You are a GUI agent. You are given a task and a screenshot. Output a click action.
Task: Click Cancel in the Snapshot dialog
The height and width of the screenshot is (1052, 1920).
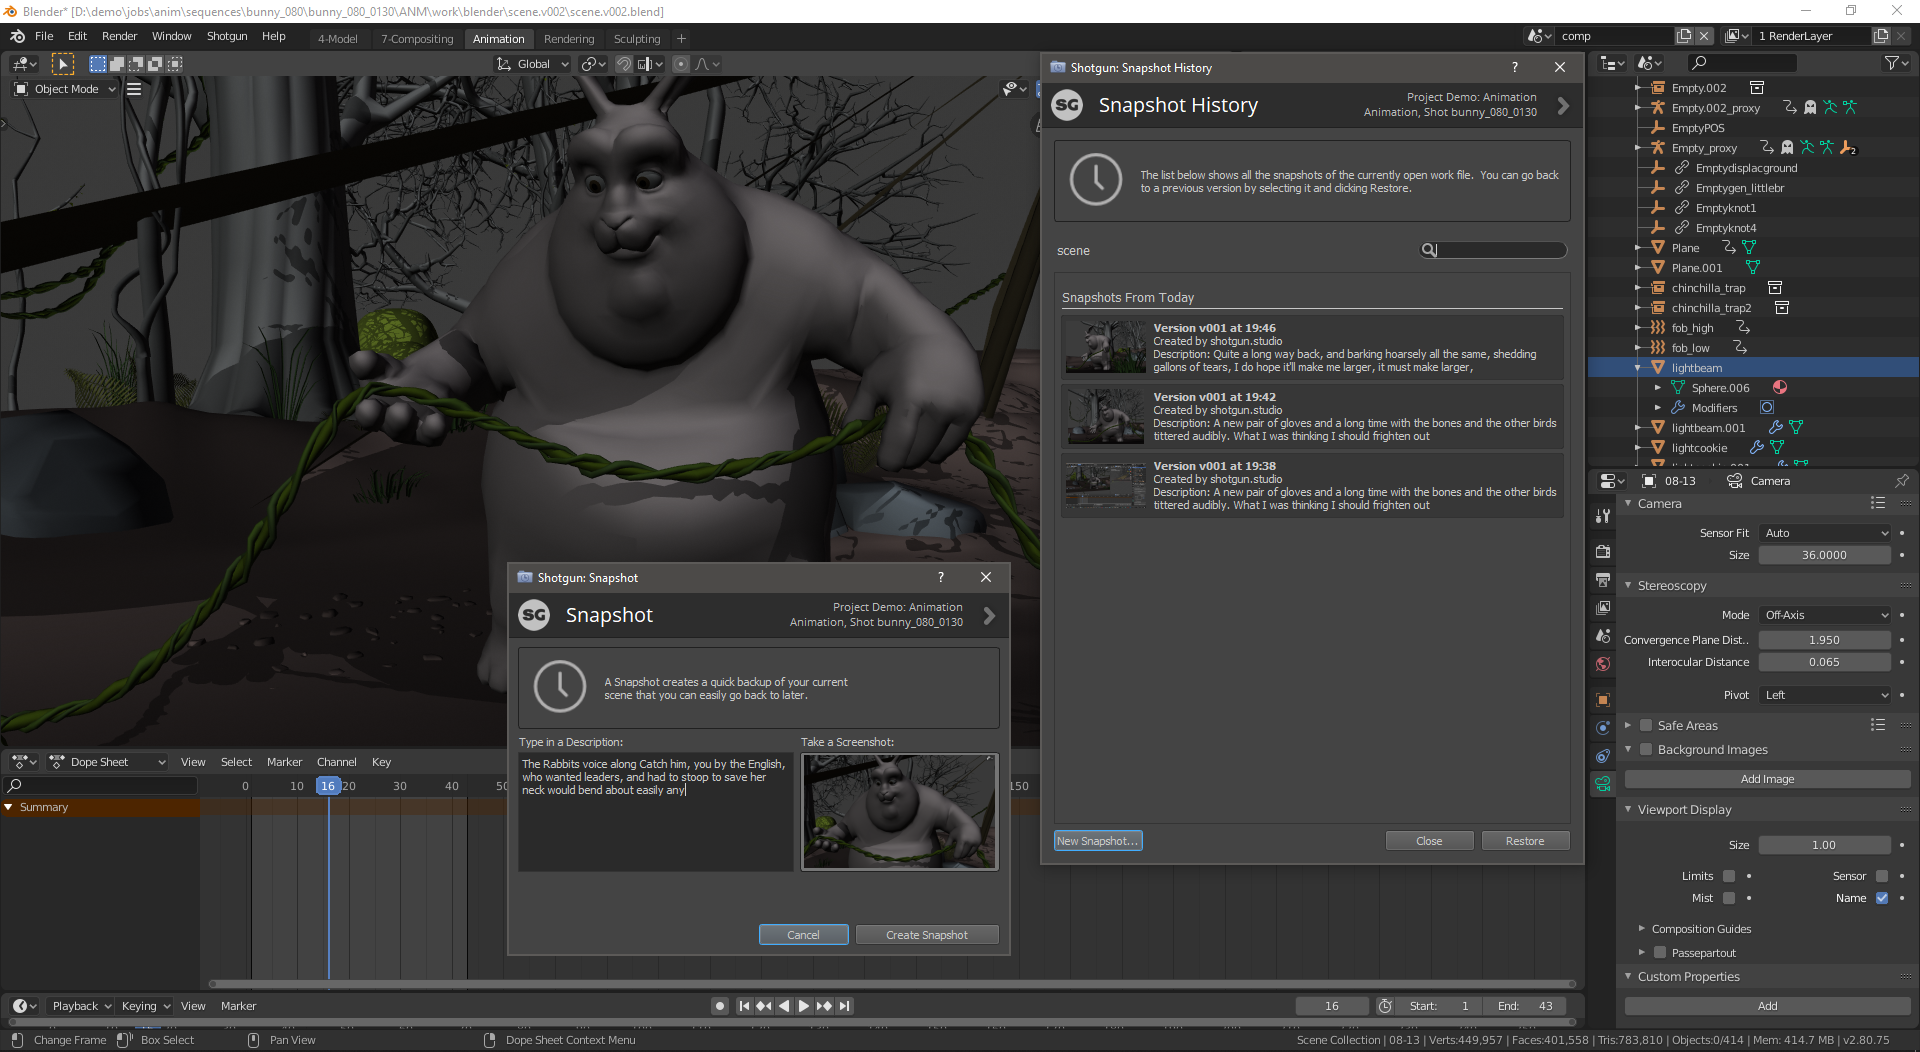[x=803, y=935]
